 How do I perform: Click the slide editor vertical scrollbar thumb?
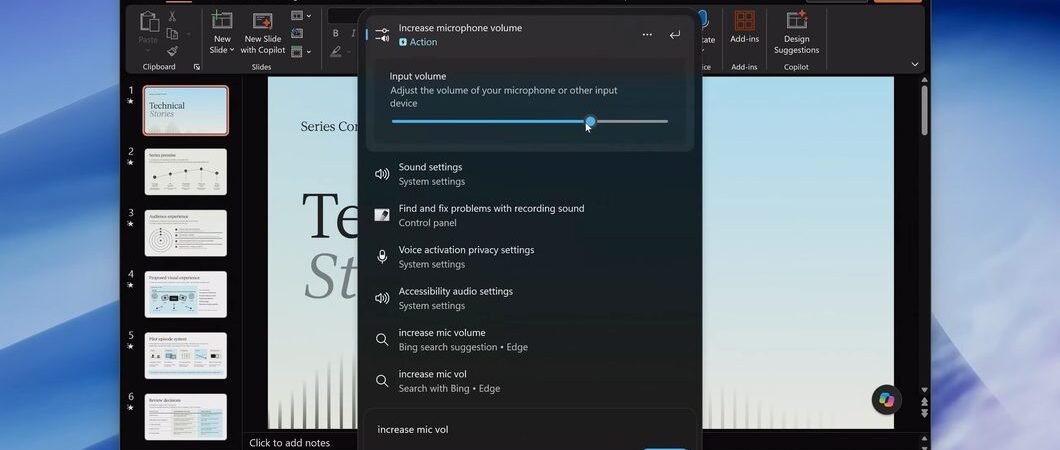tap(924, 110)
